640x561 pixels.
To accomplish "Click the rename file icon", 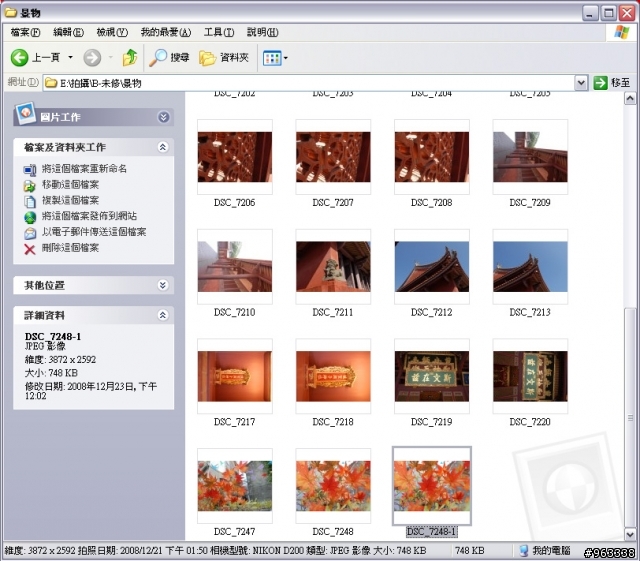I will point(30,169).
